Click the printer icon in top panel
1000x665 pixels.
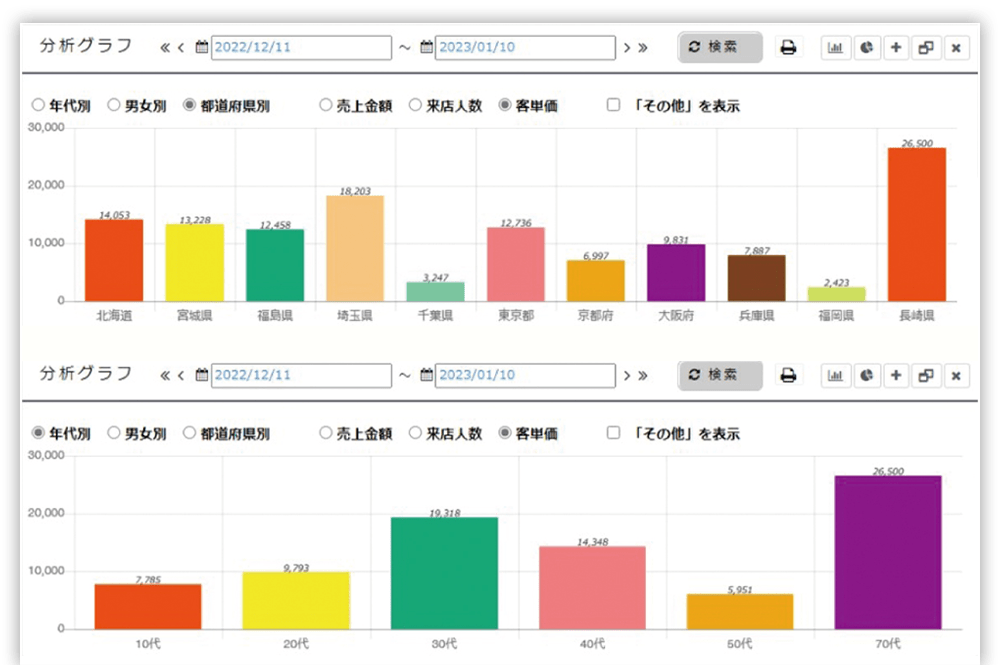point(788,48)
